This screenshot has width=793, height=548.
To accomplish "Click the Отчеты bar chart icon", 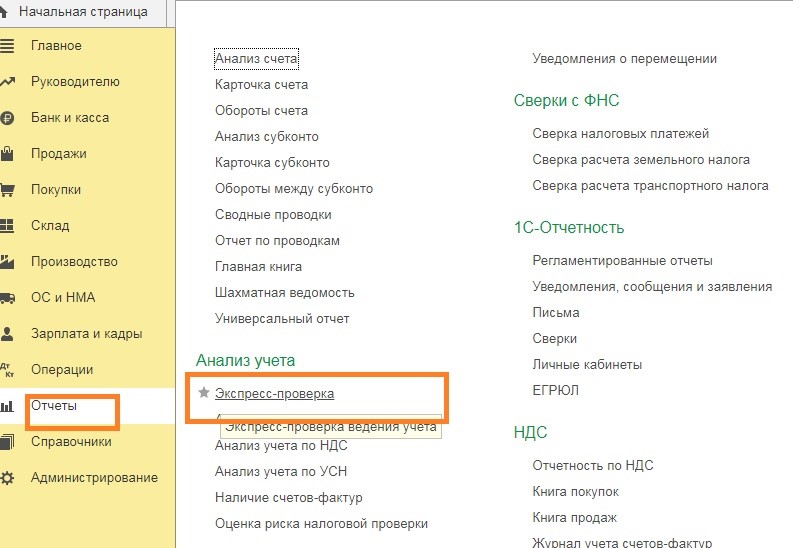I will (x=7, y=406).
